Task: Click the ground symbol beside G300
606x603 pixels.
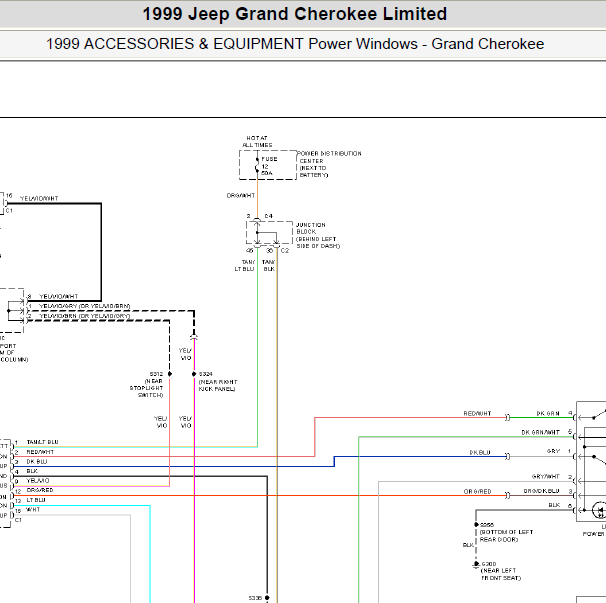Action: pos(476,565)
